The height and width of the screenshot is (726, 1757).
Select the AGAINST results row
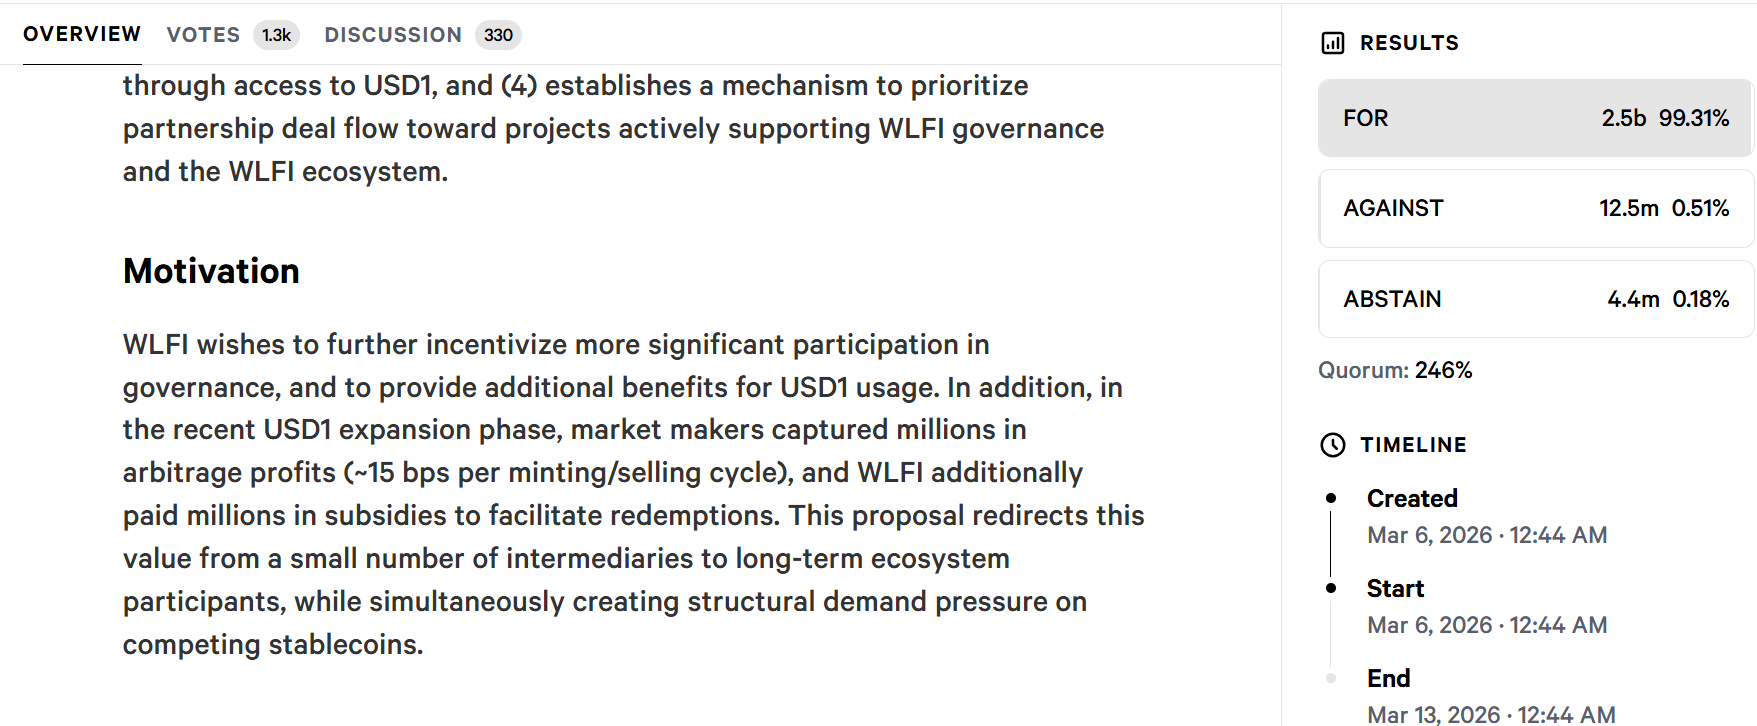point(1535,209)
